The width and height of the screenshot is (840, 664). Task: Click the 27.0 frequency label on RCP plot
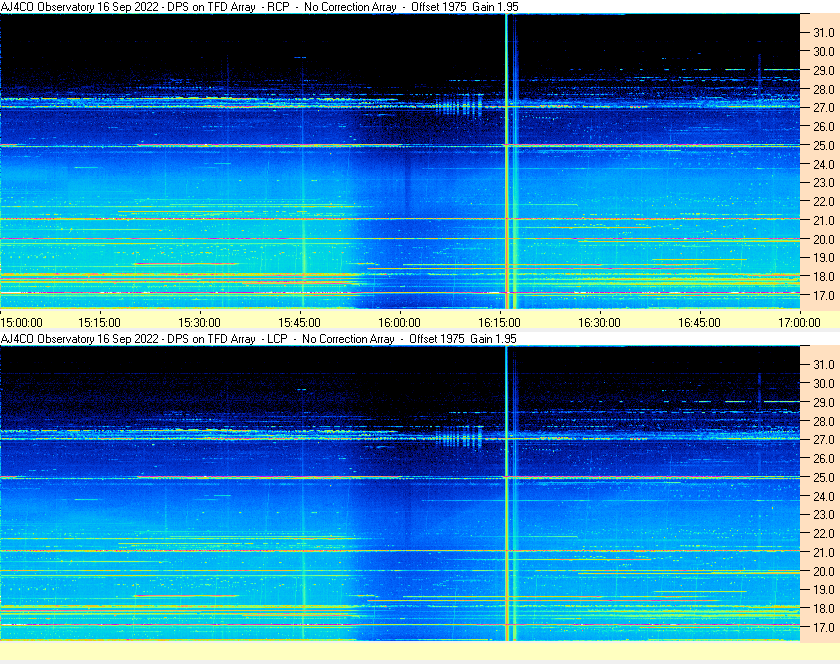824,108
